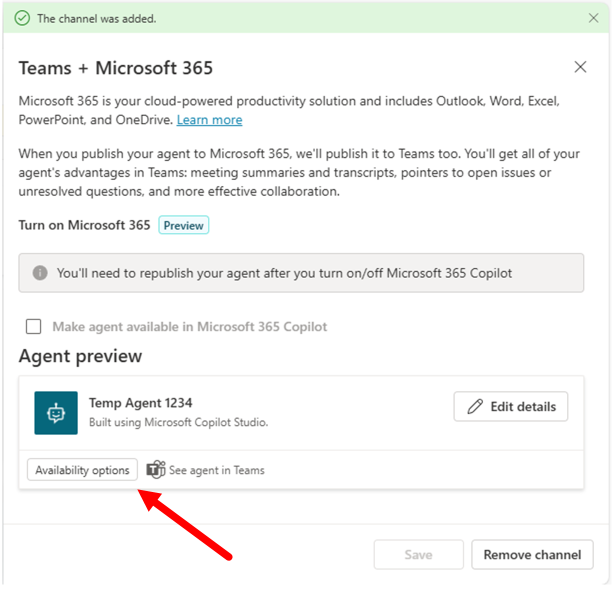Viewport: 612px width, 590px height.
Task: Click the Save button
Action: coord(418,554)
